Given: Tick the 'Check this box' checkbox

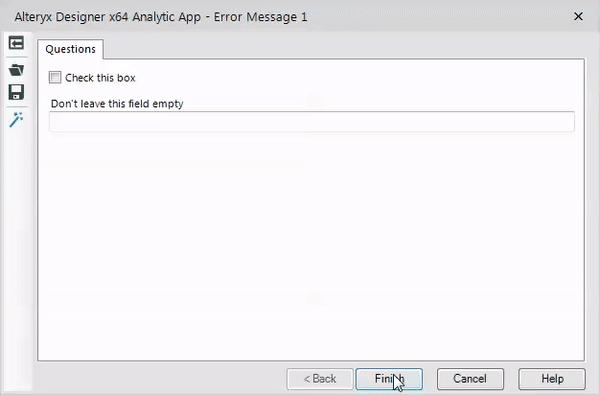Looking at the screenshot, I should pos(55,78).
